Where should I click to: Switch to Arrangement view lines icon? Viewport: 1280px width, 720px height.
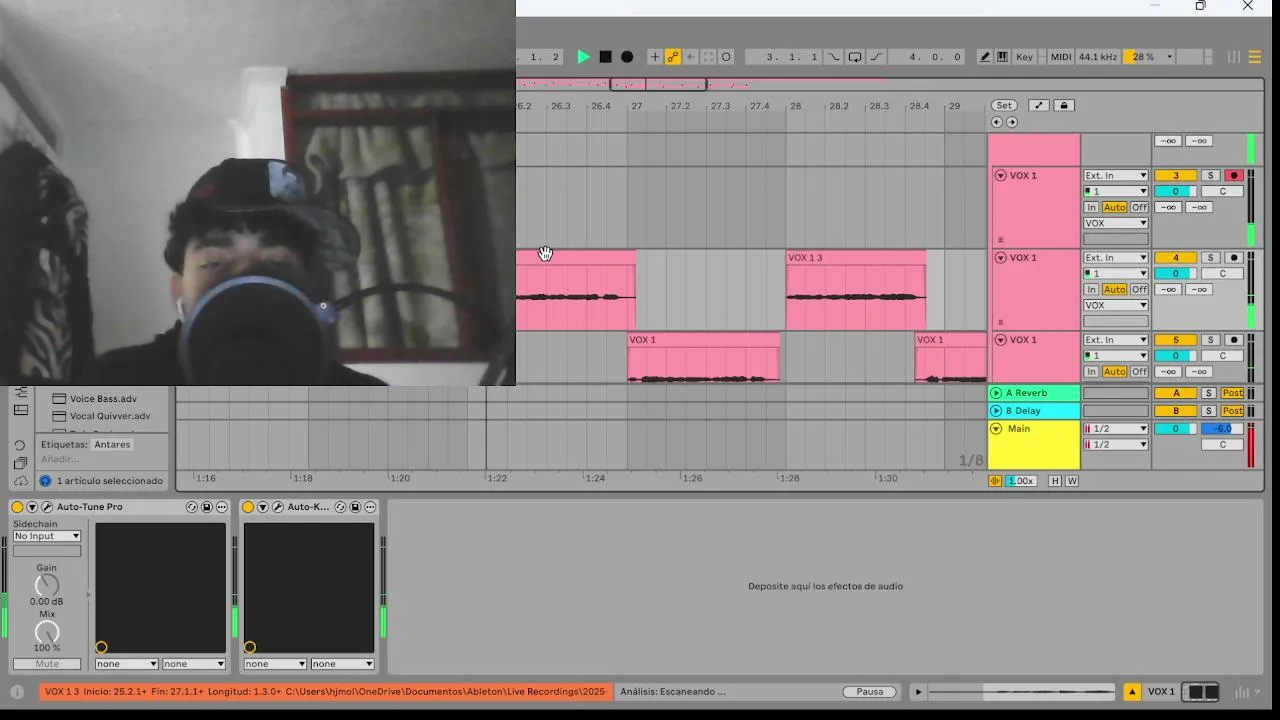(1255, 57)
